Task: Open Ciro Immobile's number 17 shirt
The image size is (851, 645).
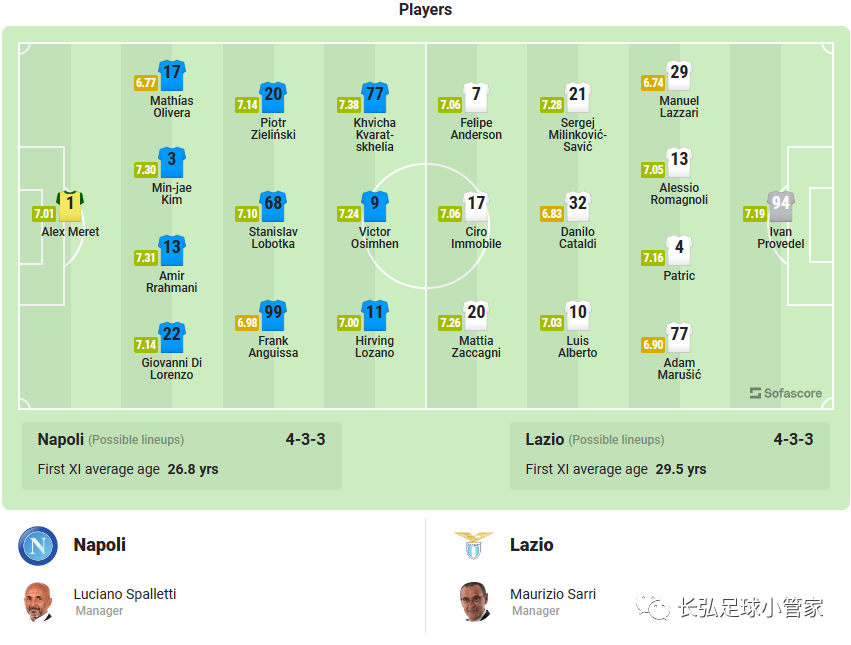Action: pyautogui.click(x=476, y=206)
